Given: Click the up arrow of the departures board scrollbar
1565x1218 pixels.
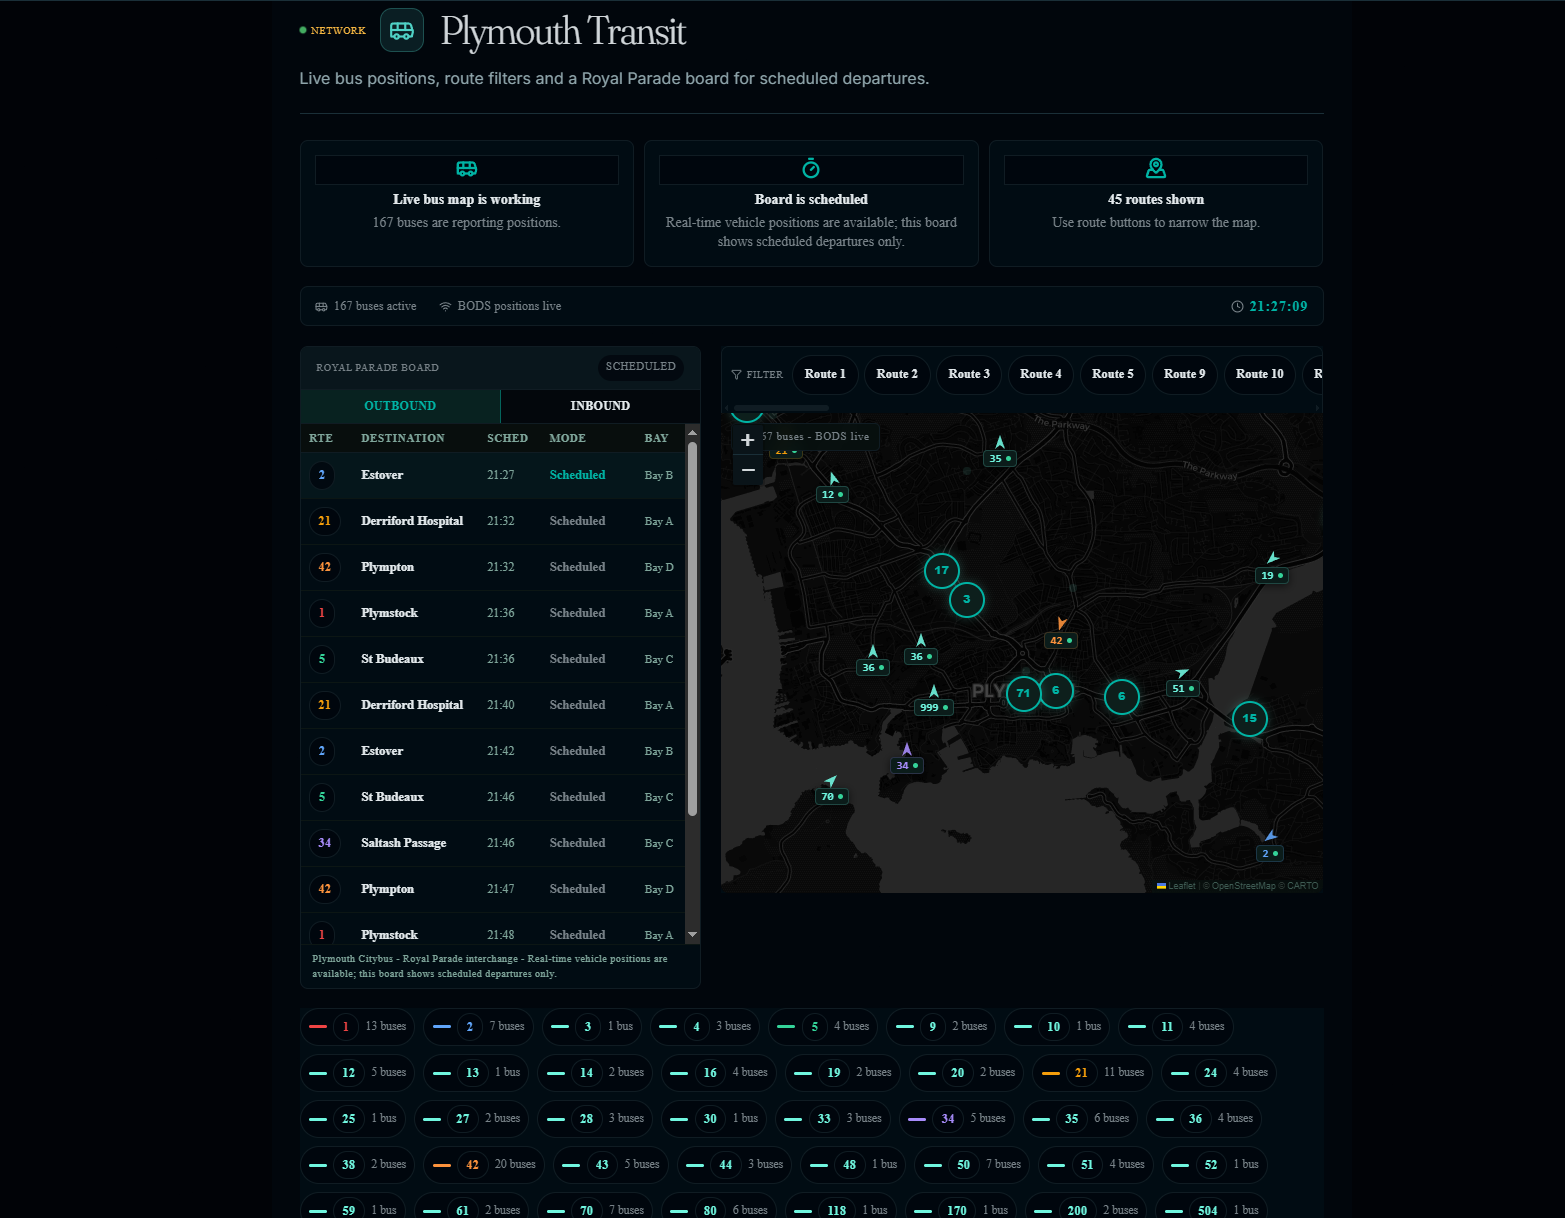Looking at the screenshot, I should coord(692,432).
